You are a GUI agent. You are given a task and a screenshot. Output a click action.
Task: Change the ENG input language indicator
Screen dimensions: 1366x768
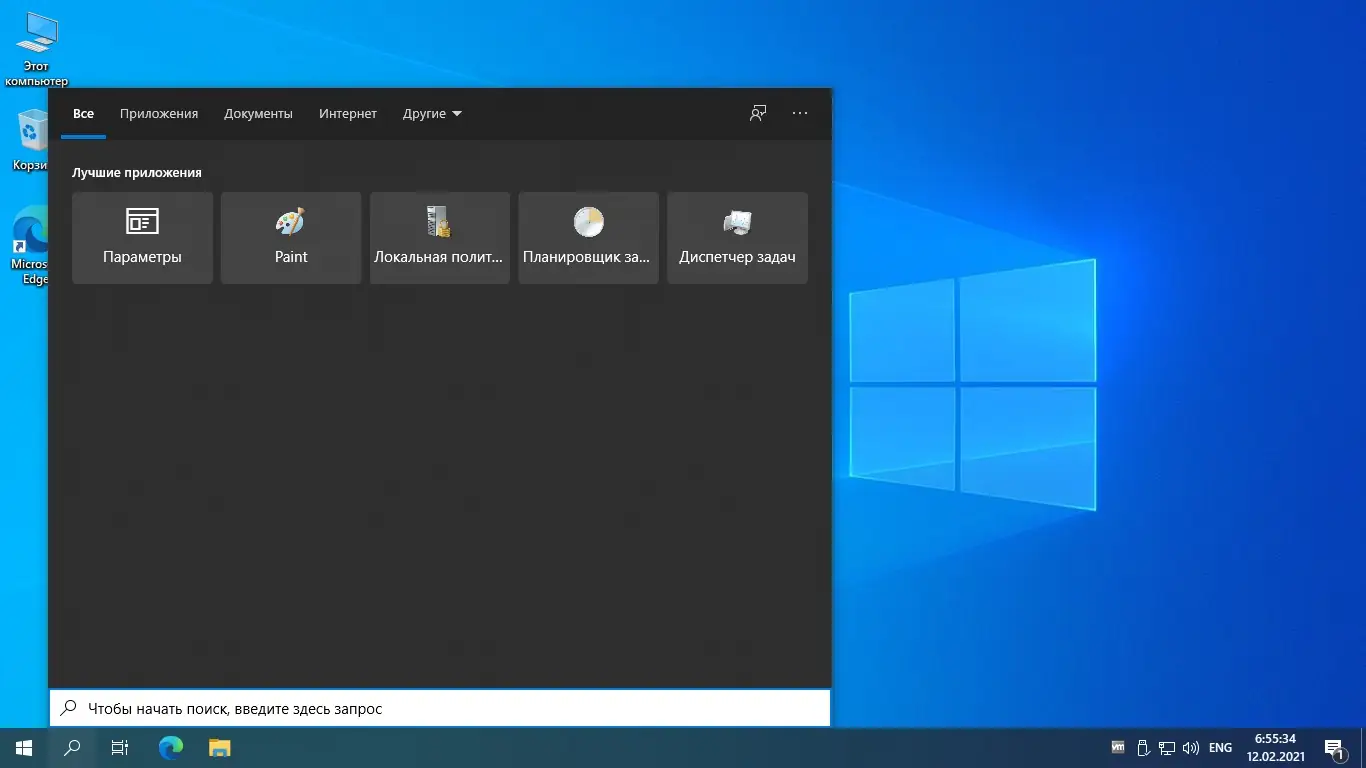[1220, 748]
